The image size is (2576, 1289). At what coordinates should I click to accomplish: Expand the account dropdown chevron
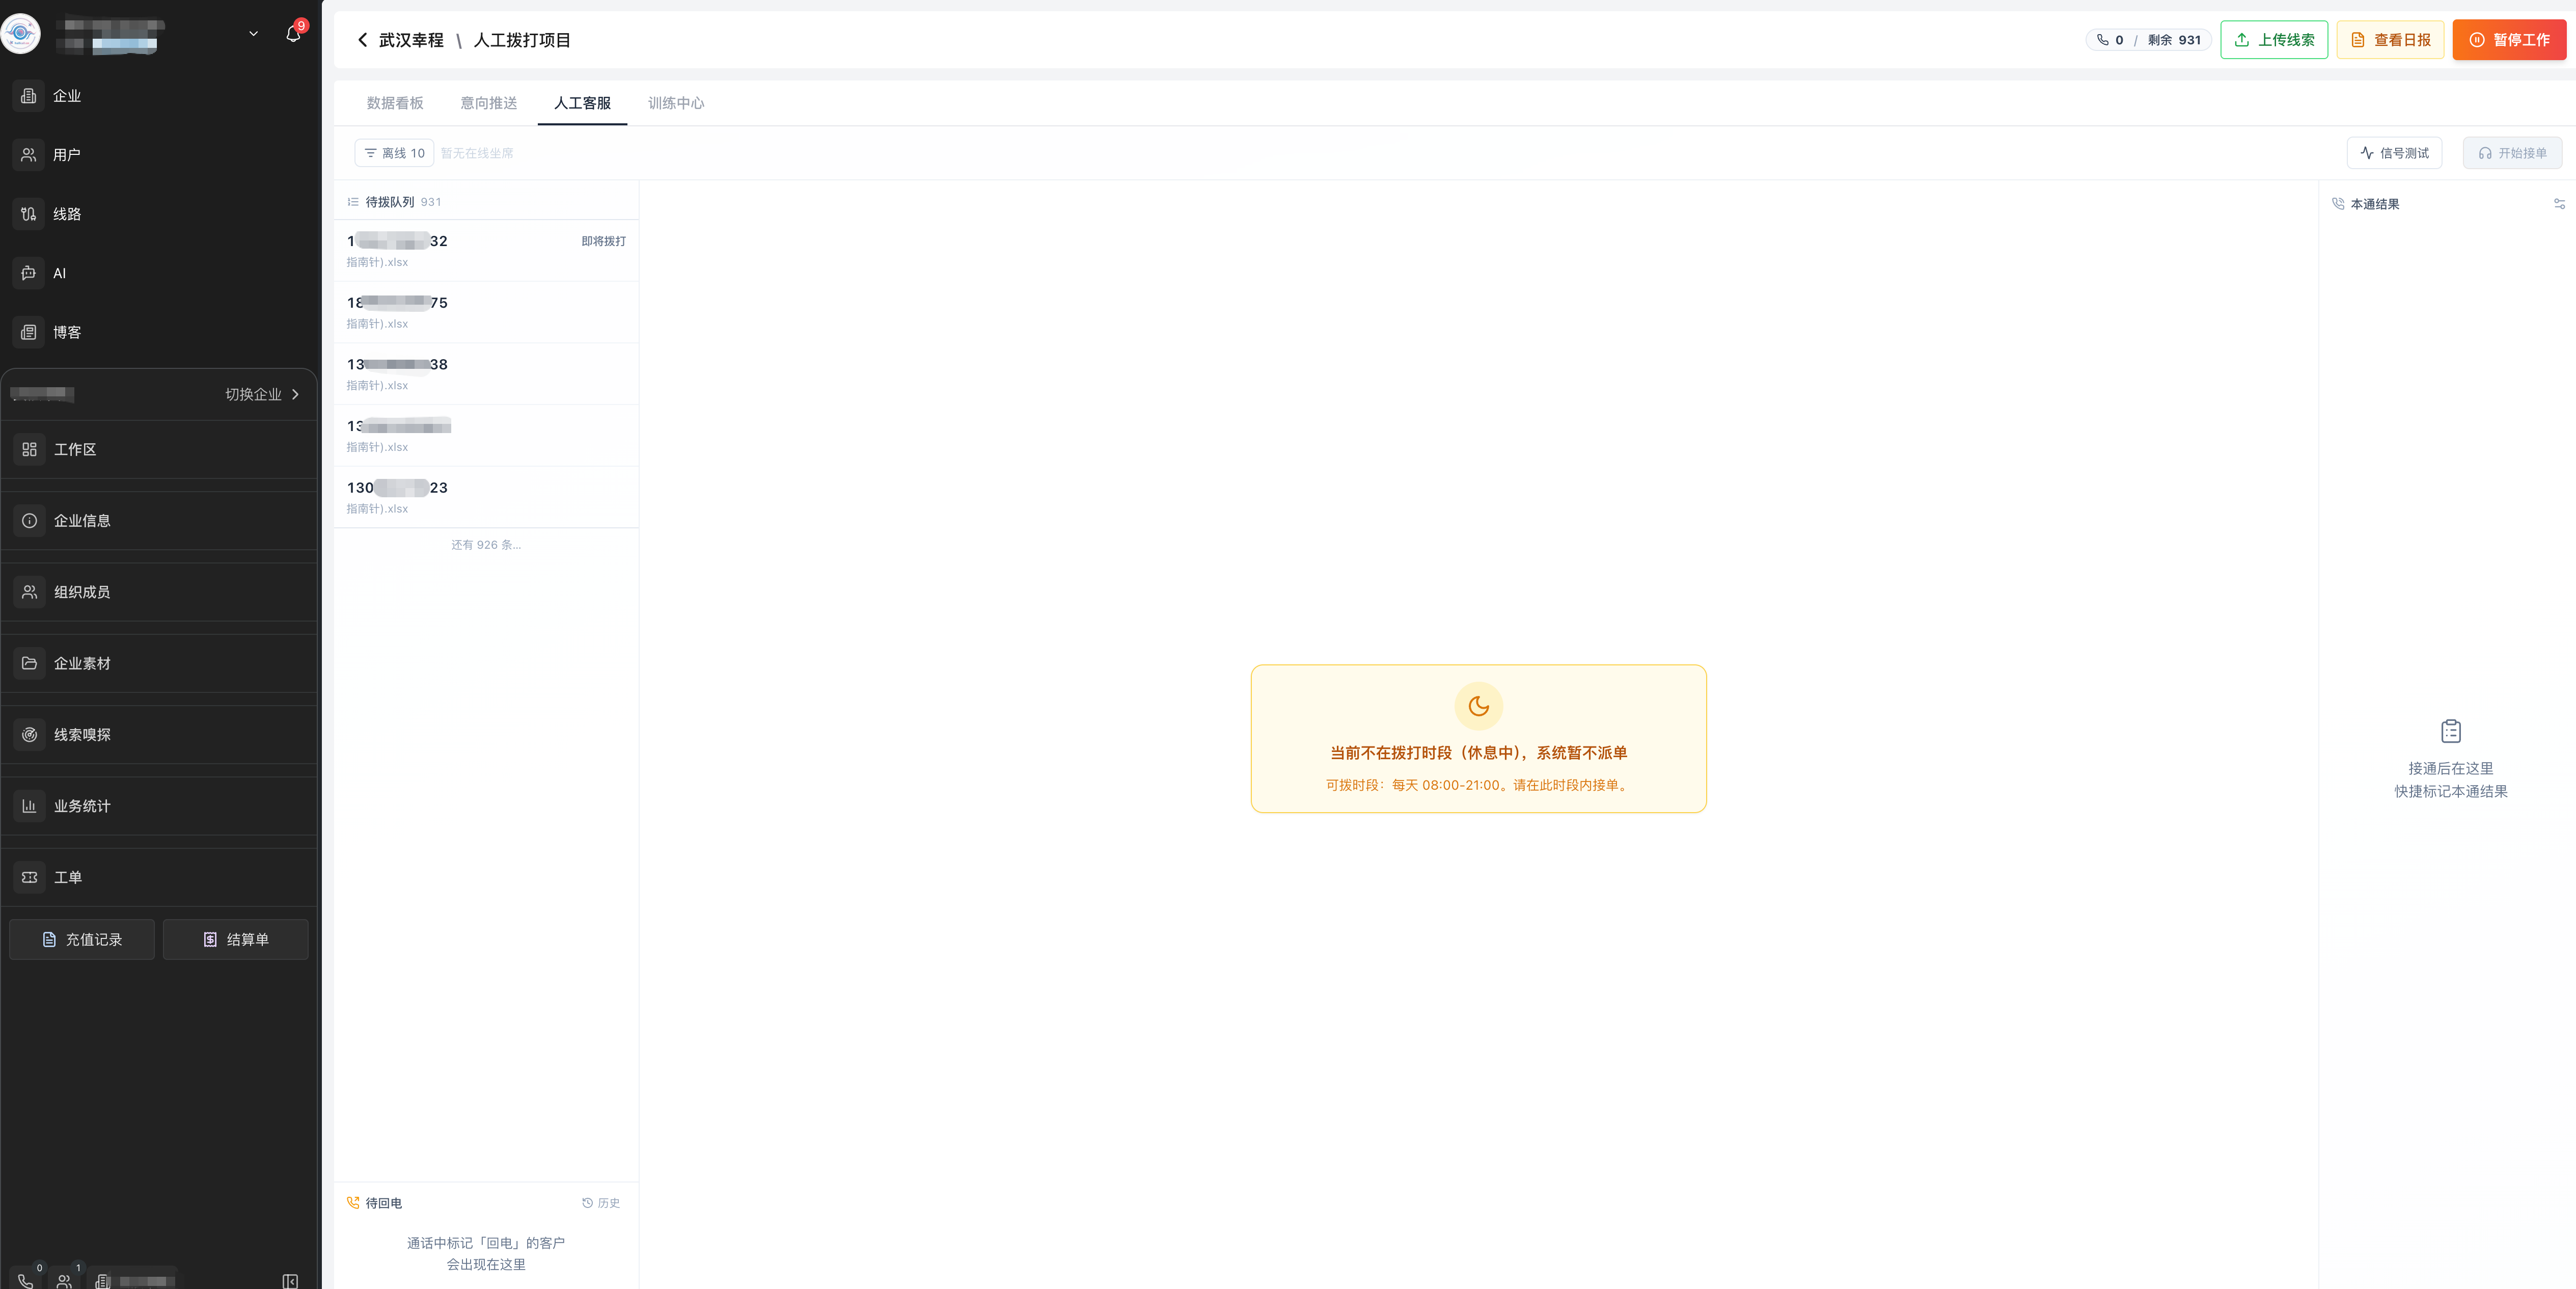click(253, 34)
